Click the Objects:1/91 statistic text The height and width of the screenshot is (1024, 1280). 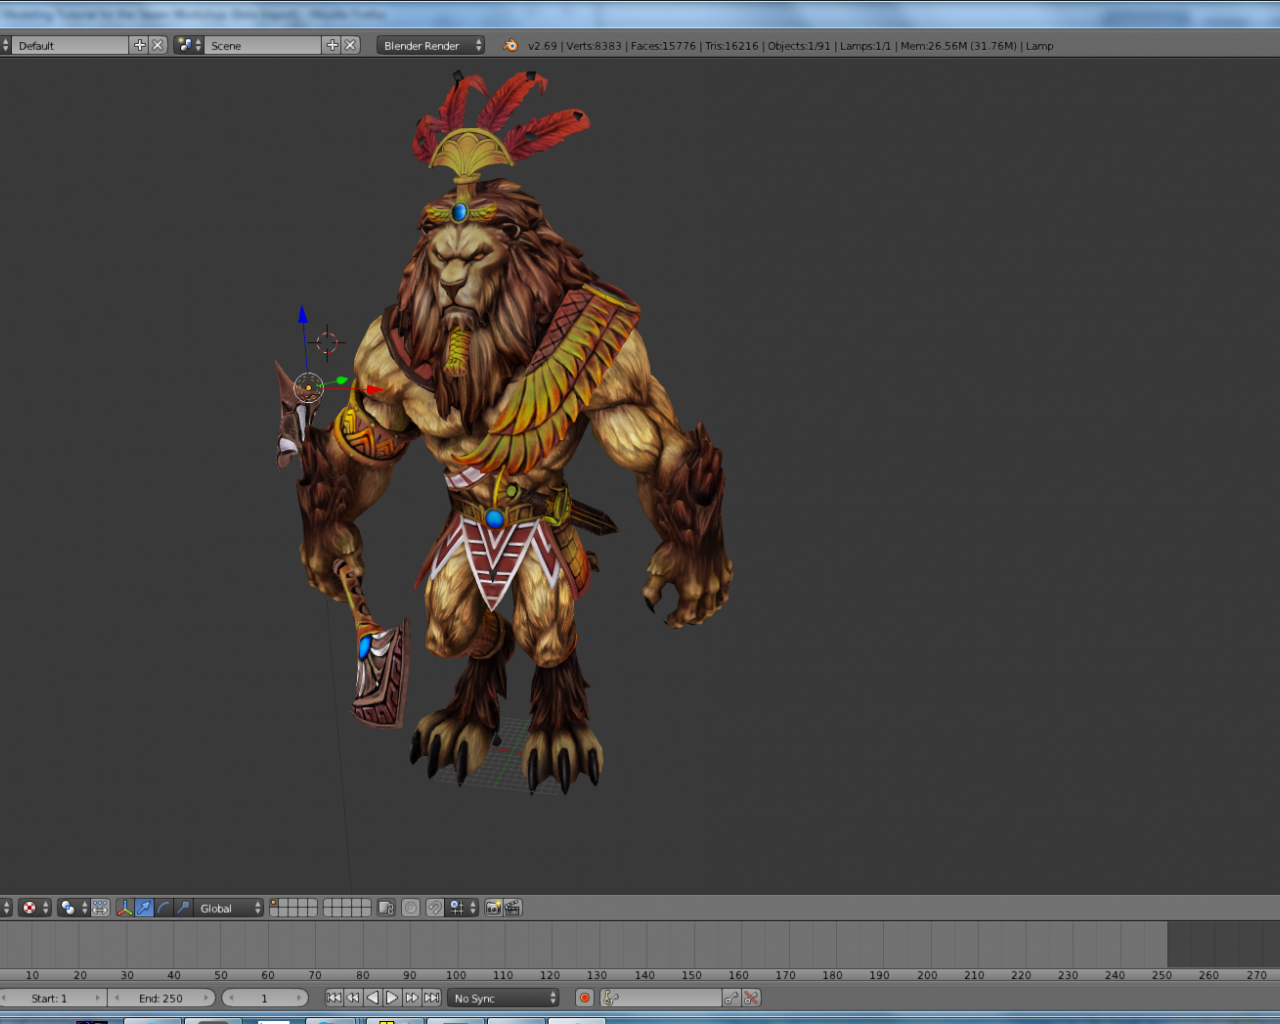pos(799,46)
